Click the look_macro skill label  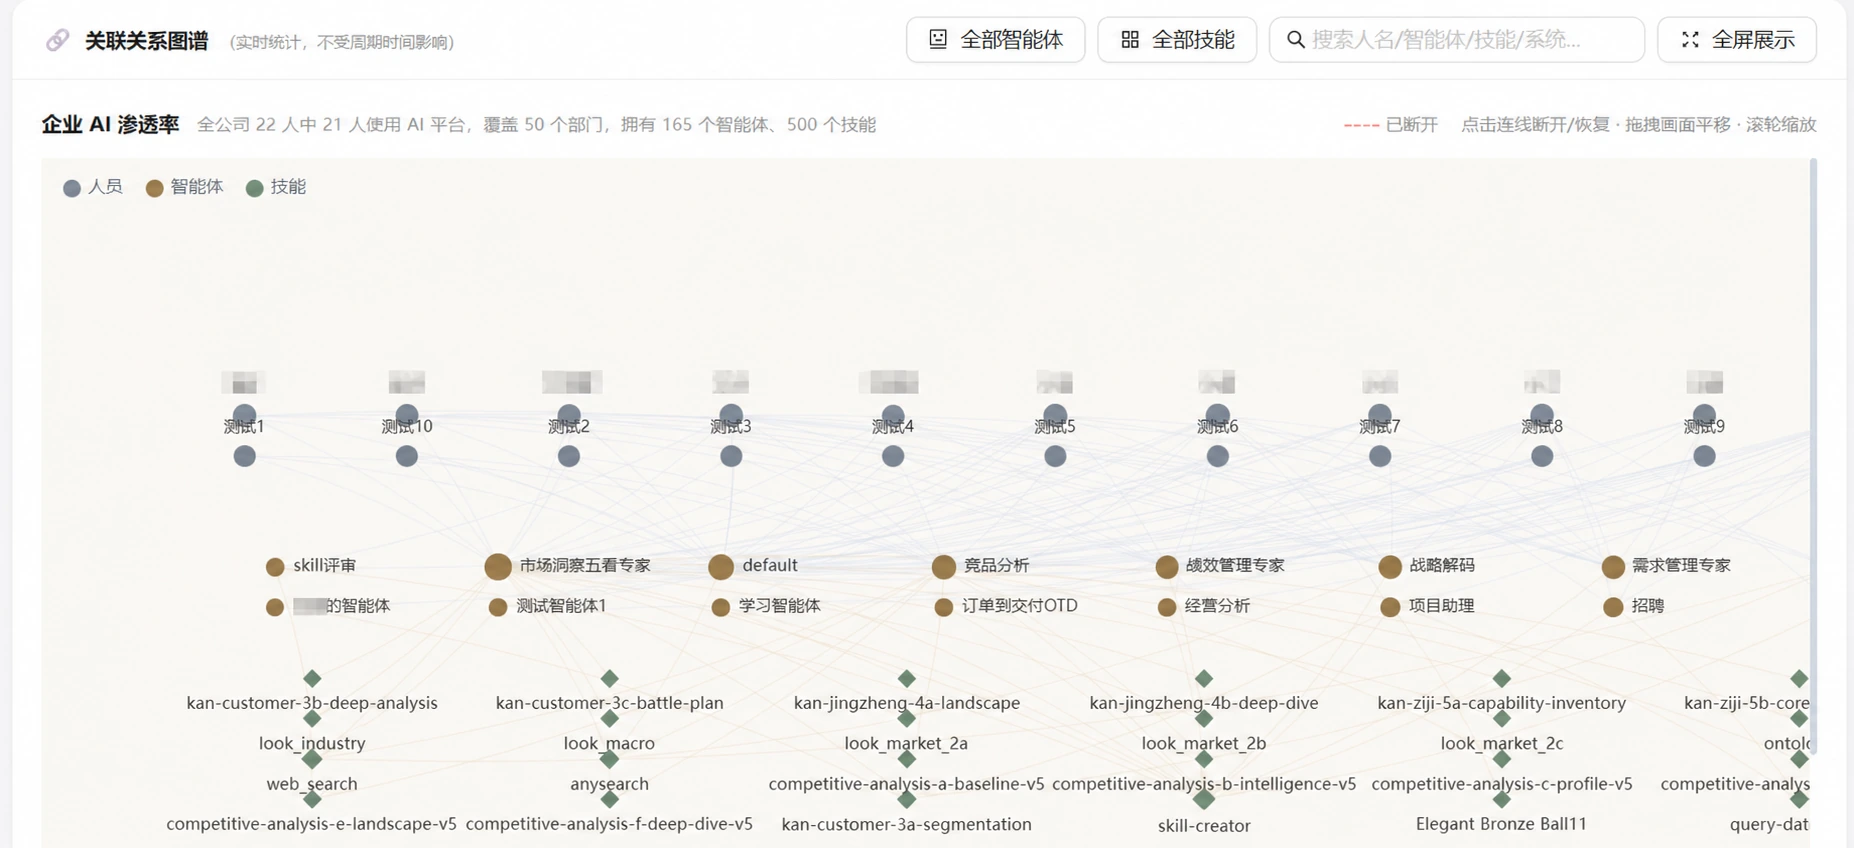609,743
